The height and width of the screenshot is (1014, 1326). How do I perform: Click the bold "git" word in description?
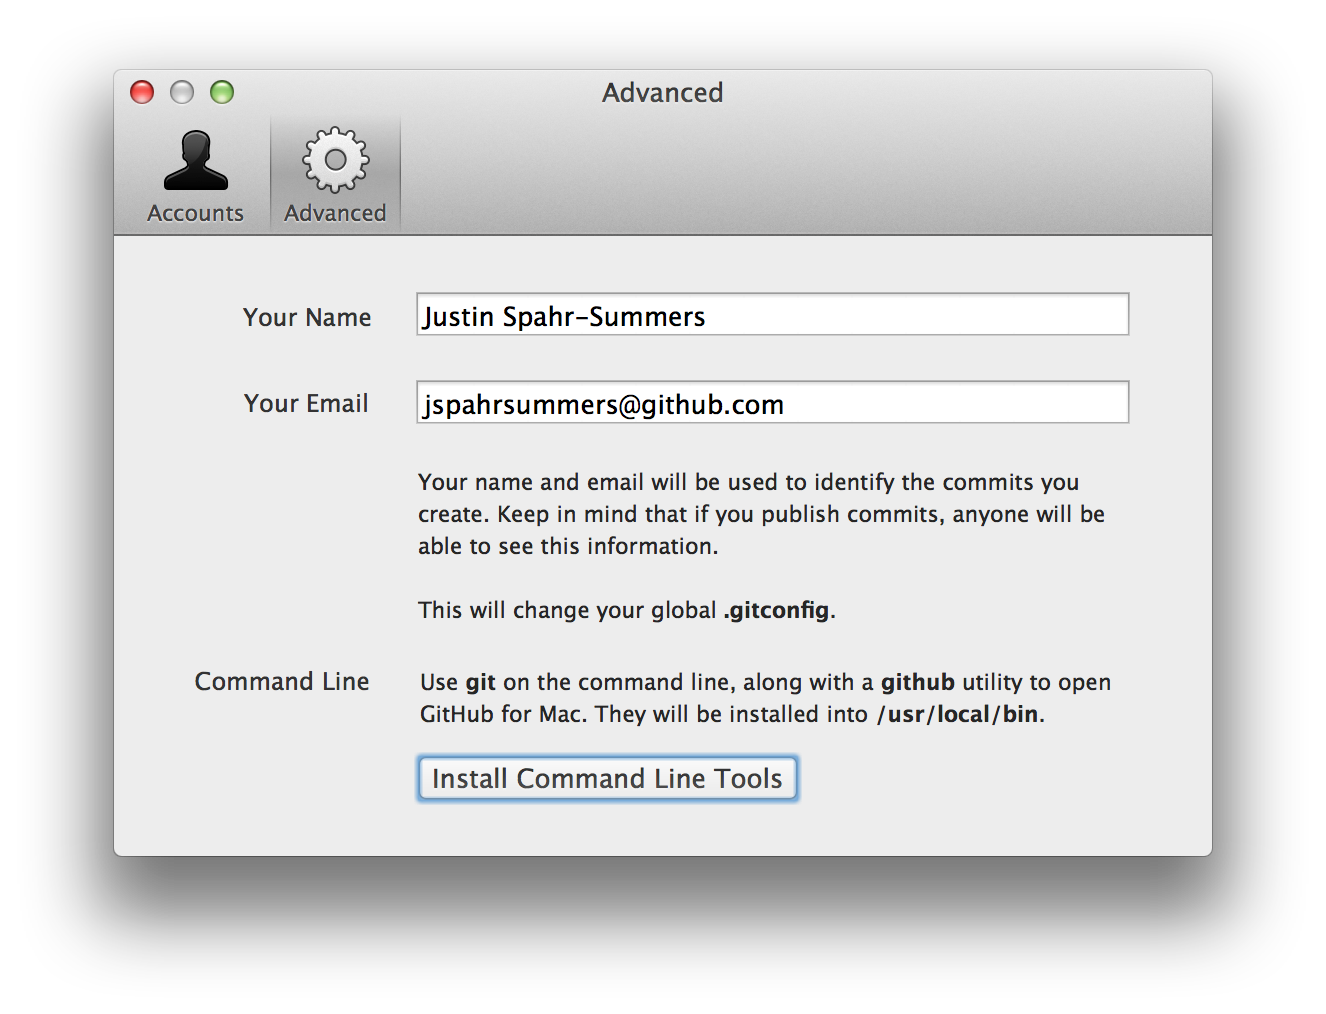click(480, 682)
